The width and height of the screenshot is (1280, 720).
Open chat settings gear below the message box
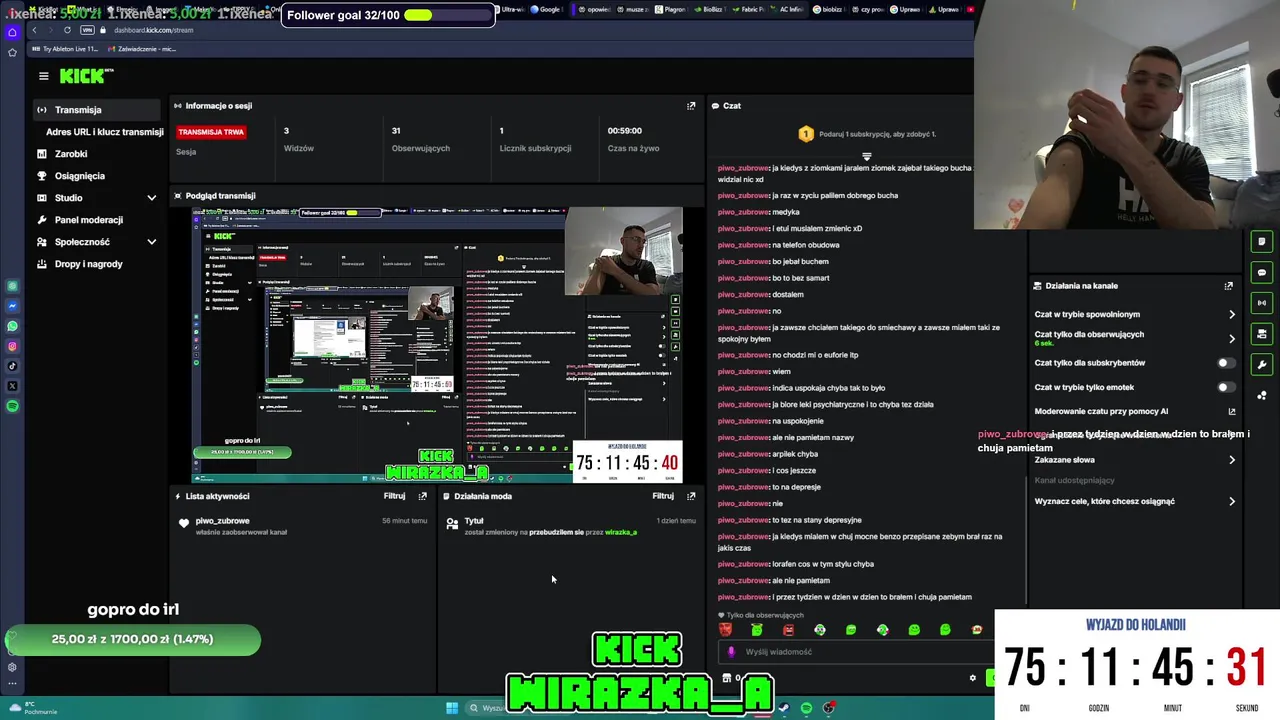tap(972, 678)
